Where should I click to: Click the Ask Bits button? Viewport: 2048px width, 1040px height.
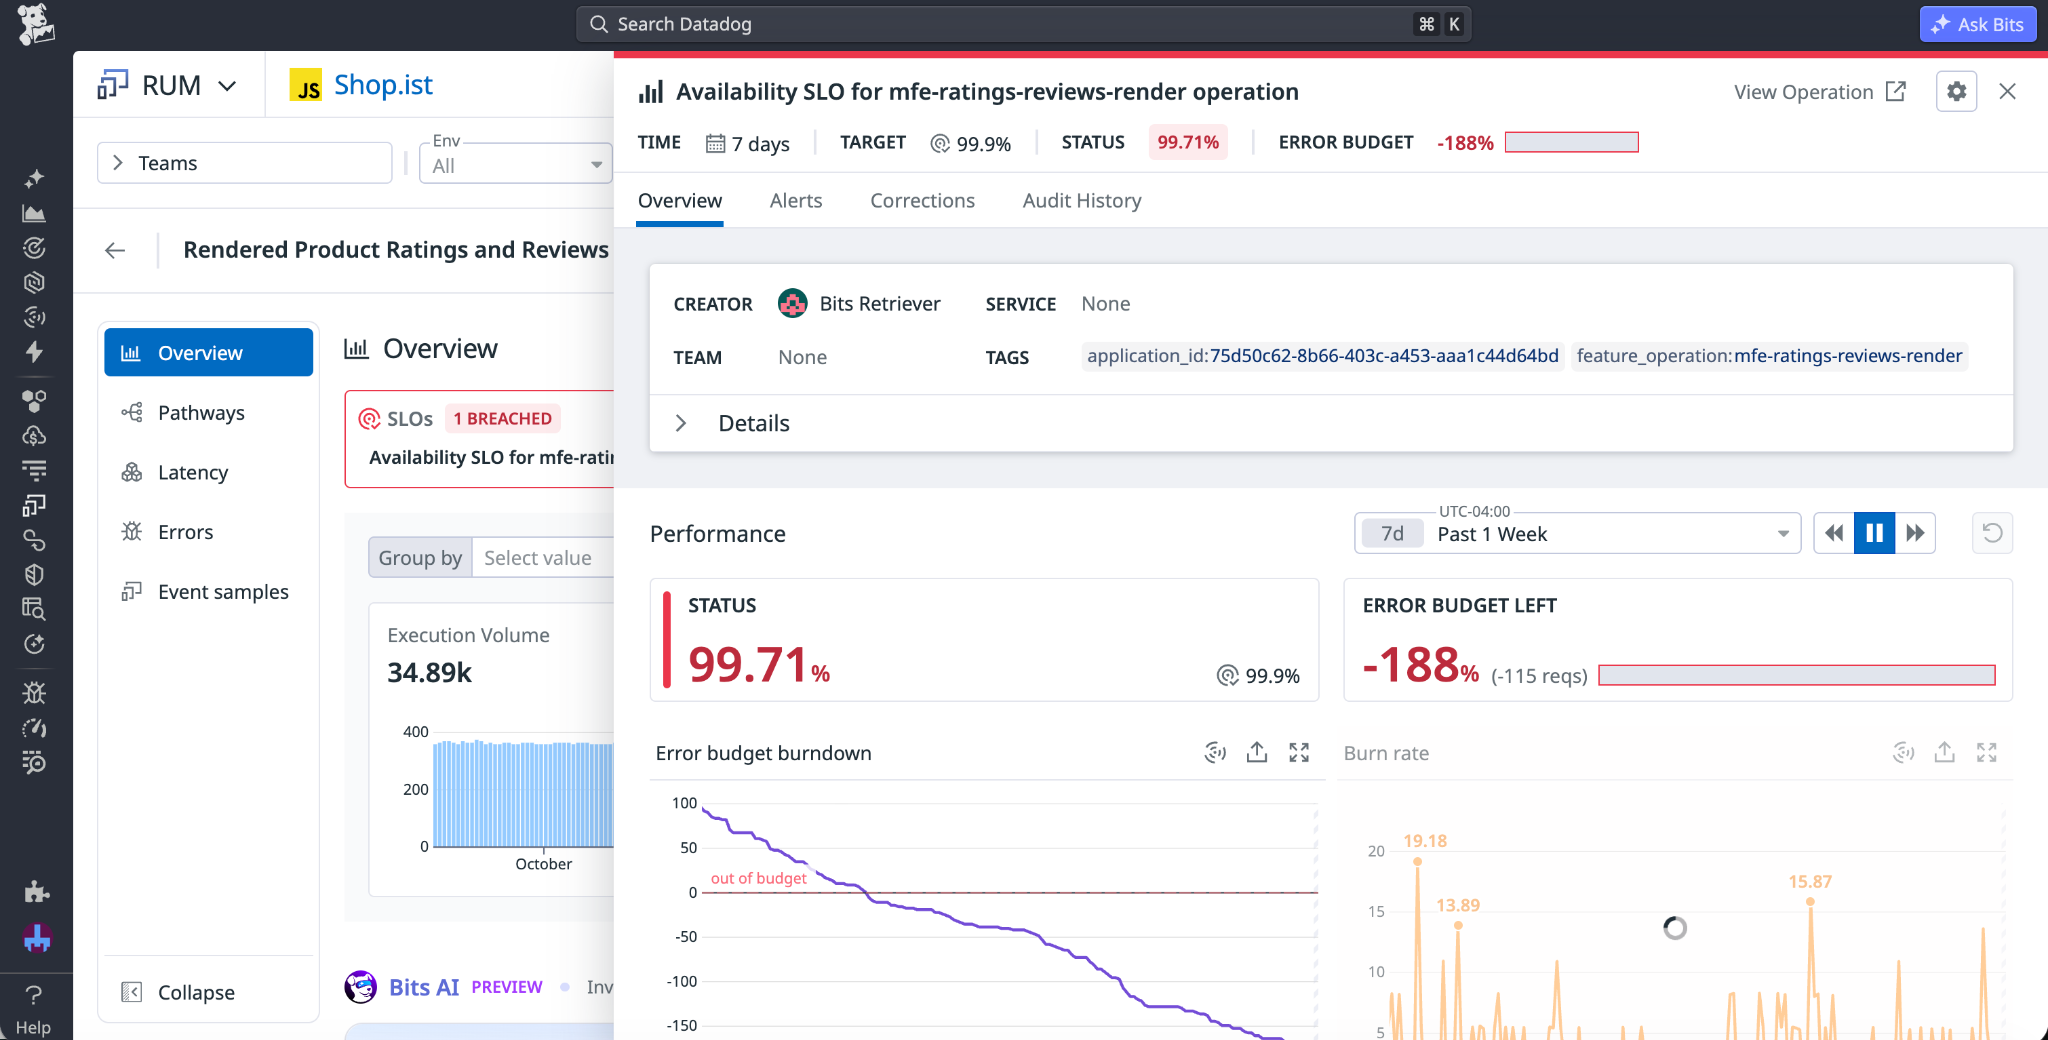[1978, 24]
